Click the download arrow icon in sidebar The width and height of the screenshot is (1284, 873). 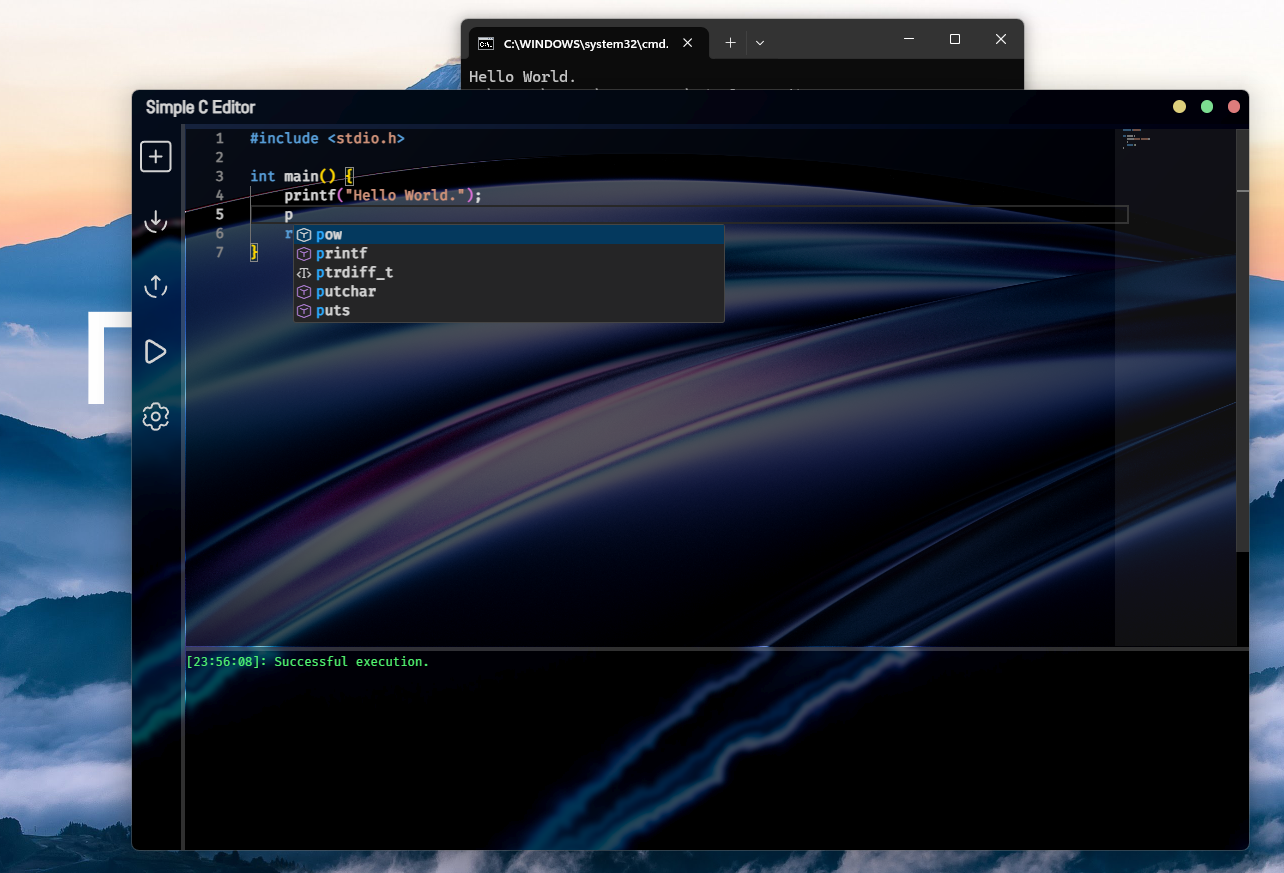tap(155, 221)
